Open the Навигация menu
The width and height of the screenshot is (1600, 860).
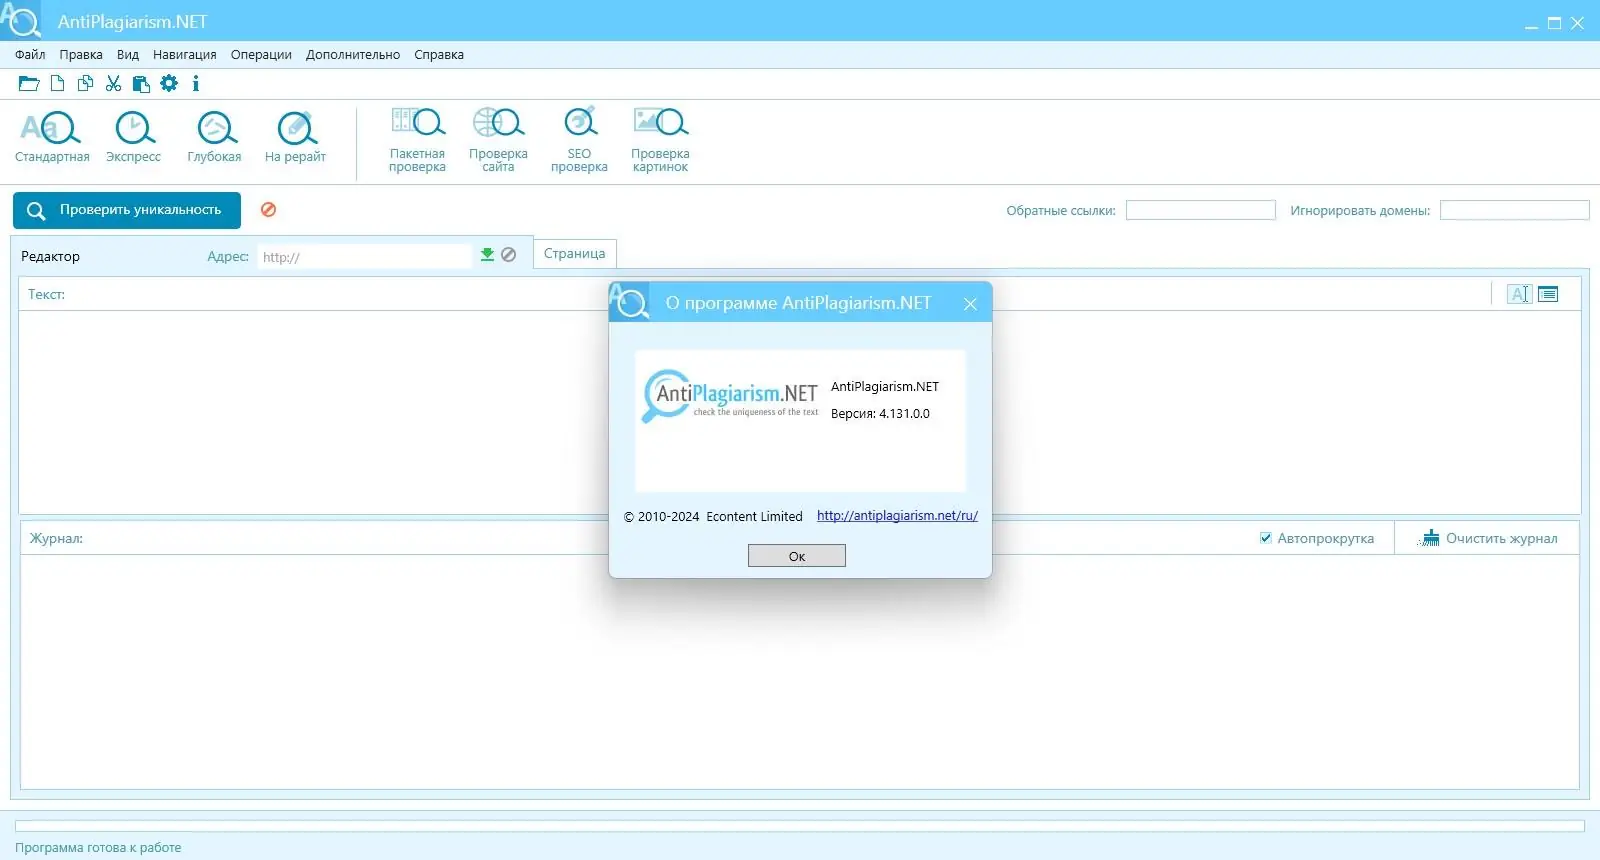(x=185, y=55)
